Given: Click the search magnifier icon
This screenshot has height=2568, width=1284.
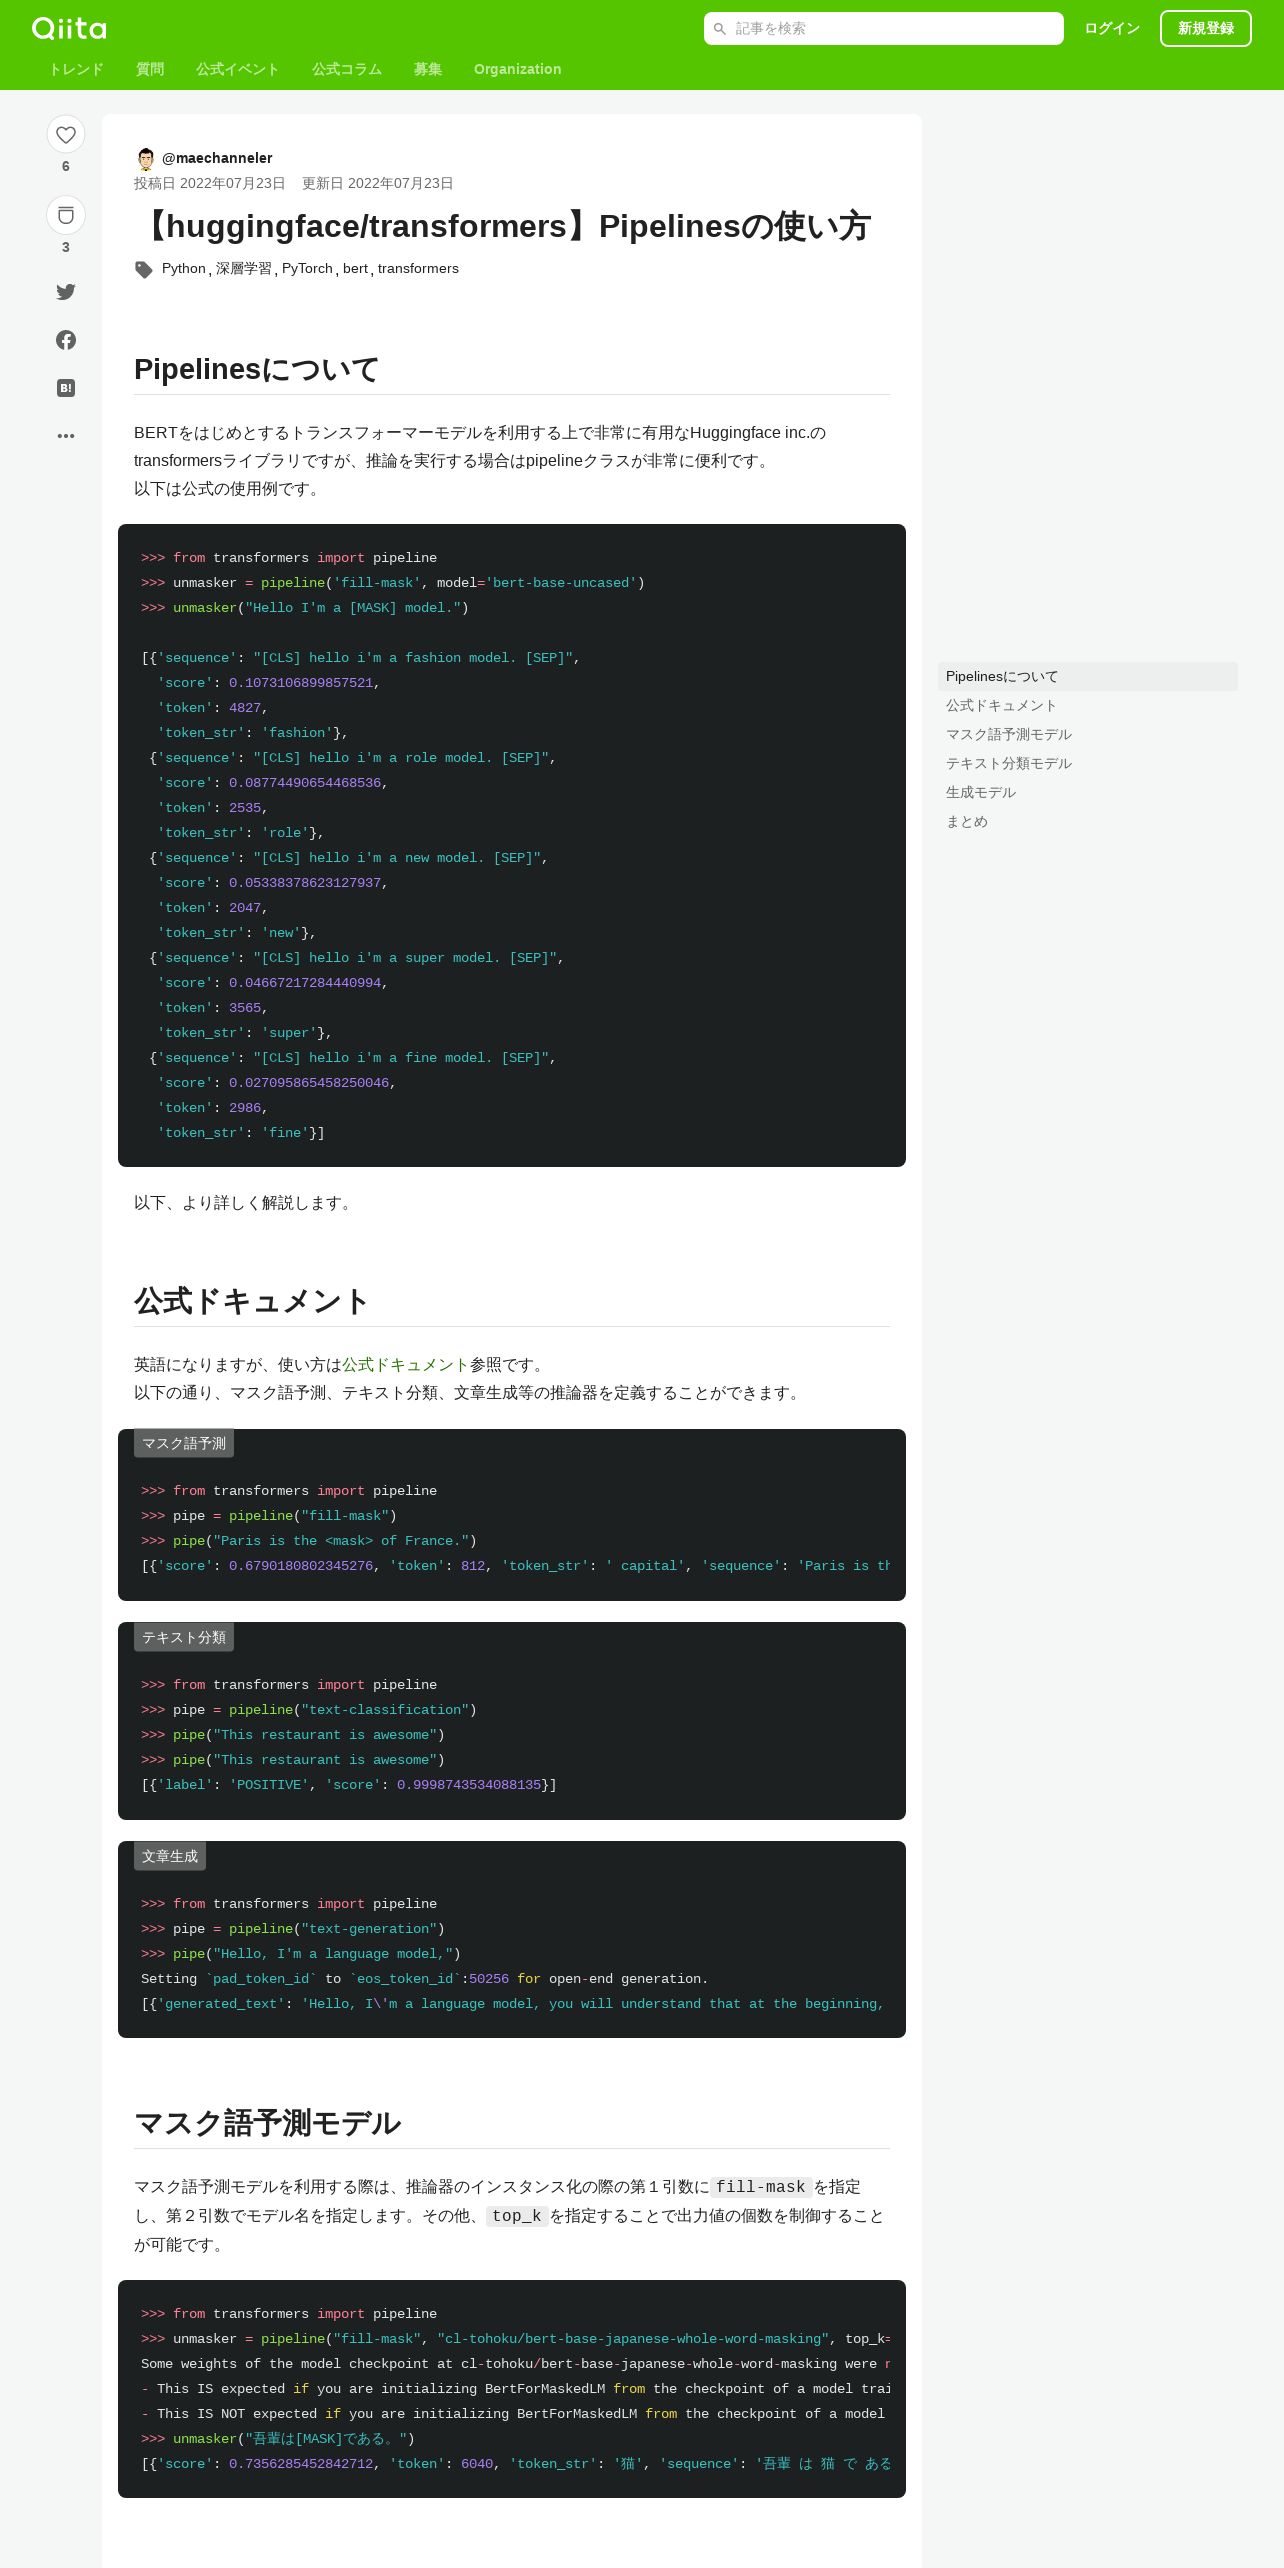Looking at the screenshot, I should pyautogui.click(x=720, y=29).
